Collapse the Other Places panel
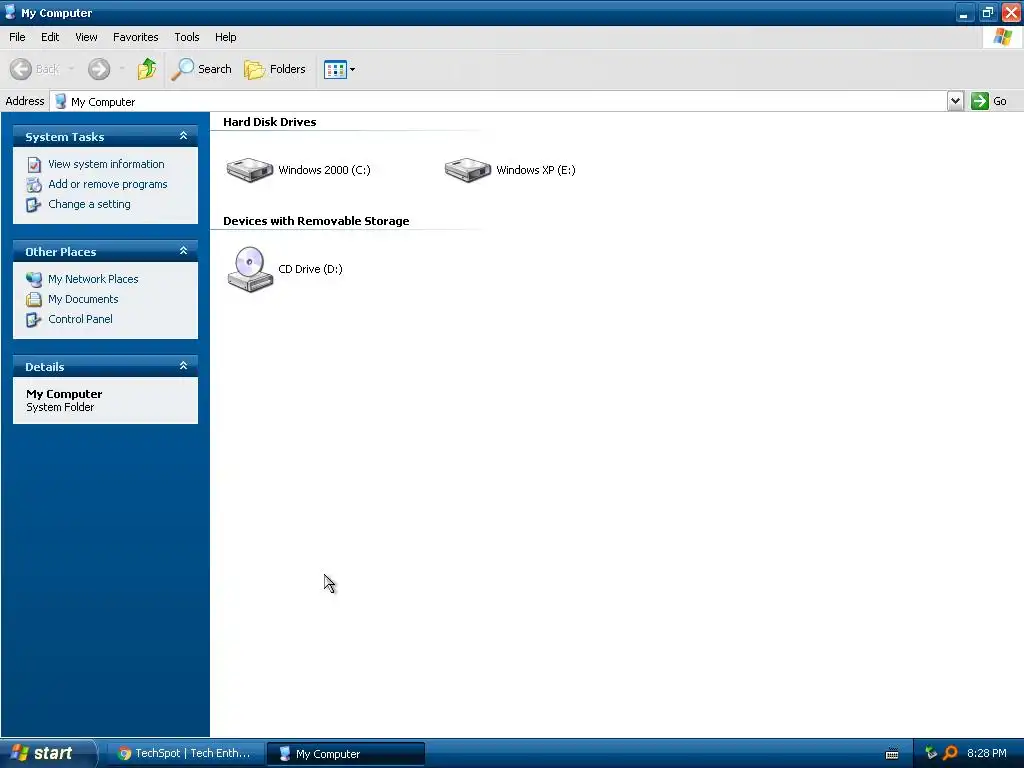This screenshot has height=768, width=1024. (x=184, y=251)
